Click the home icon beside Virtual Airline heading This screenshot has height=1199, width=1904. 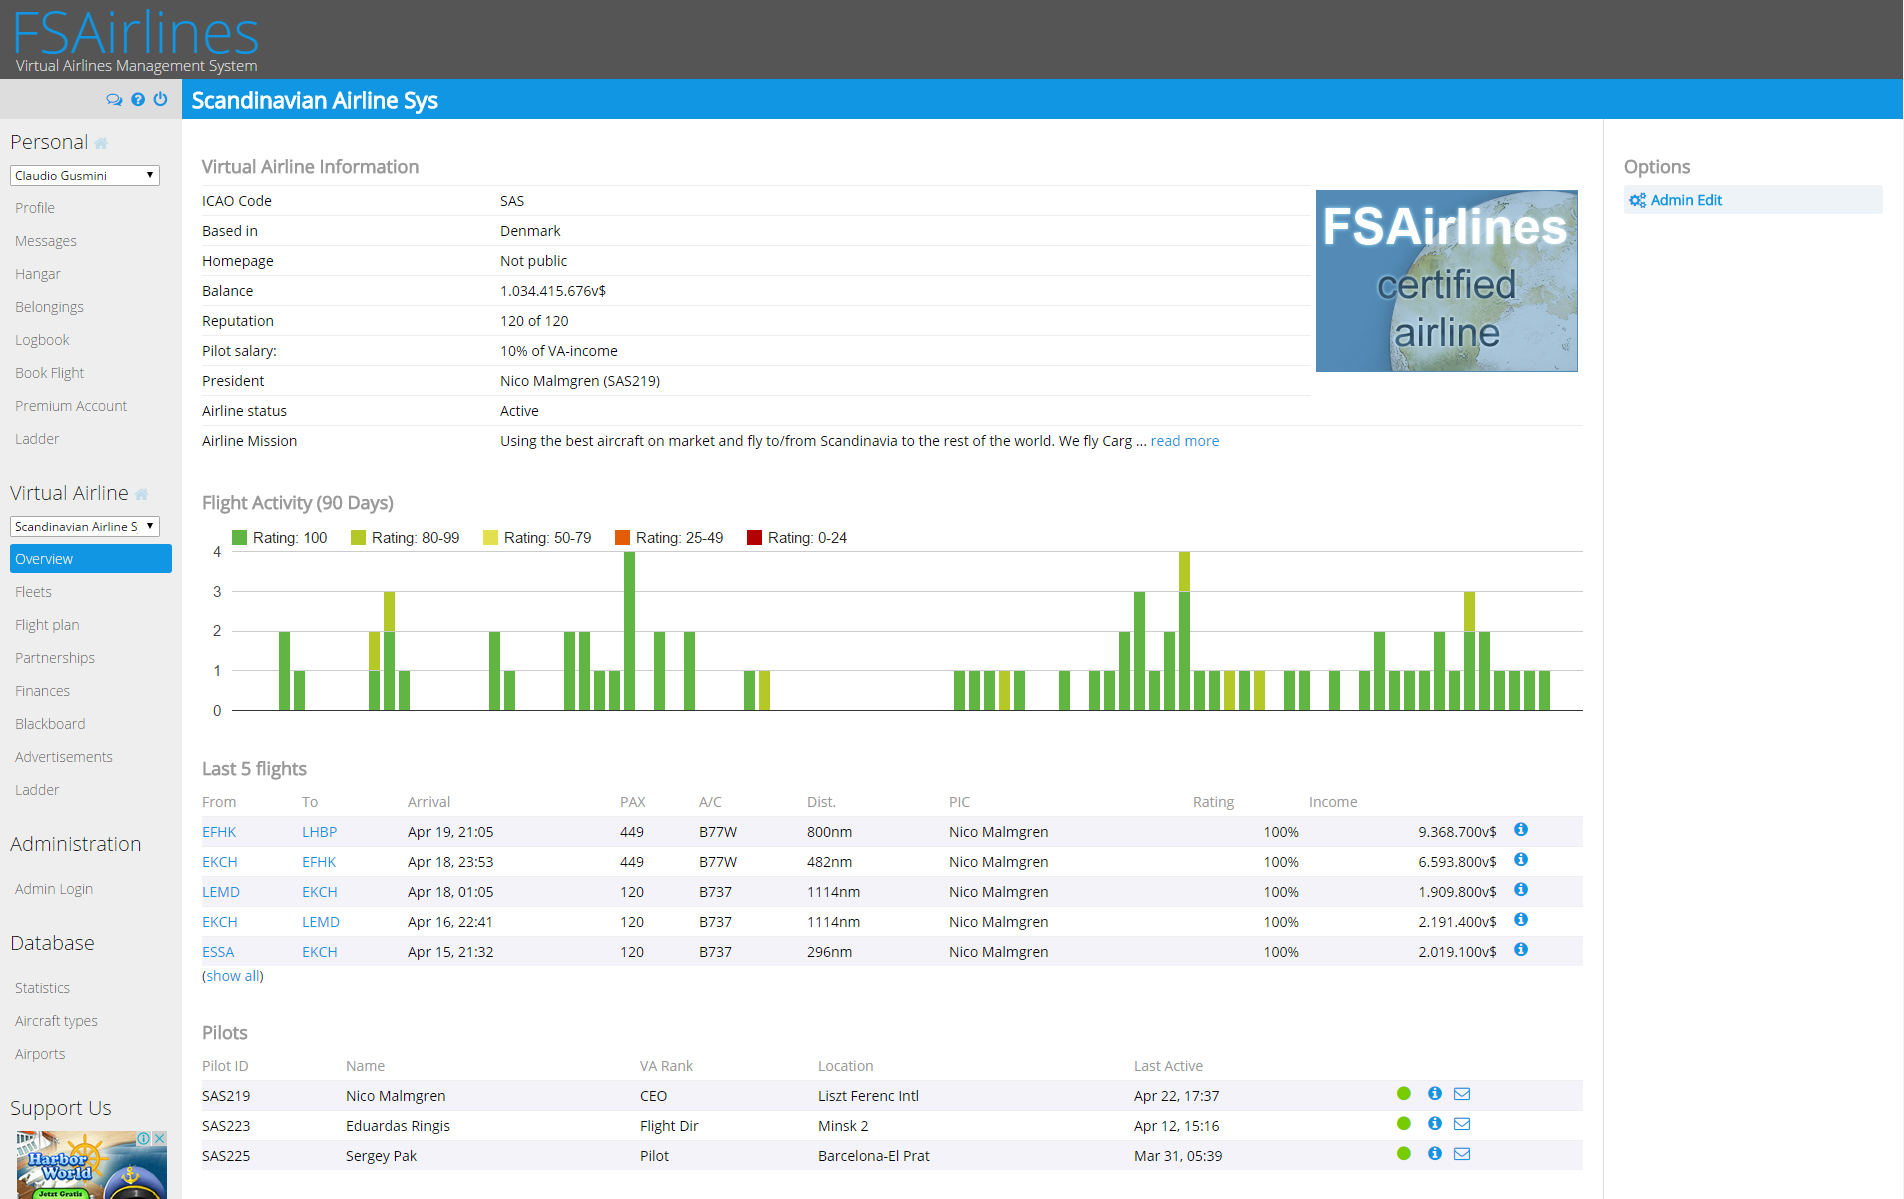141,495
